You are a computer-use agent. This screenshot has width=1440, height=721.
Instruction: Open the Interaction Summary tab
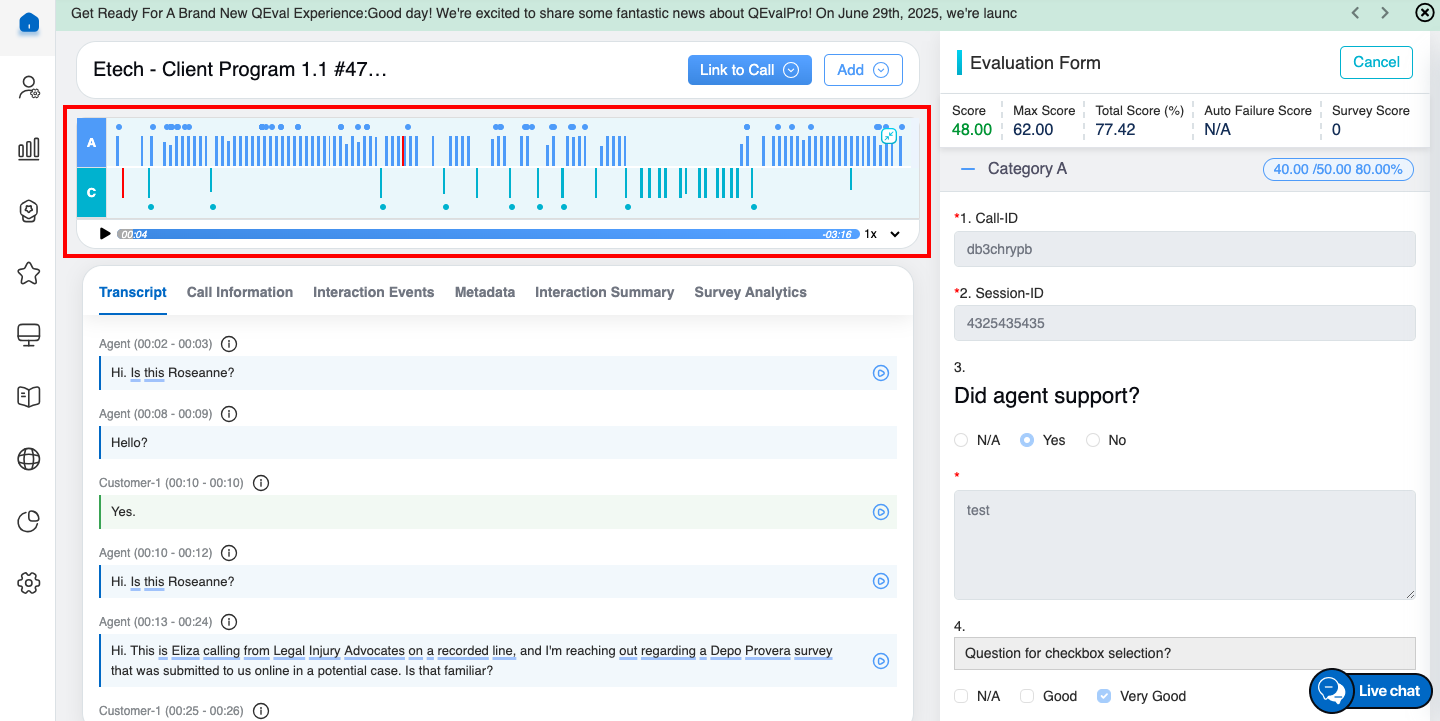click(x=604, y=292)
